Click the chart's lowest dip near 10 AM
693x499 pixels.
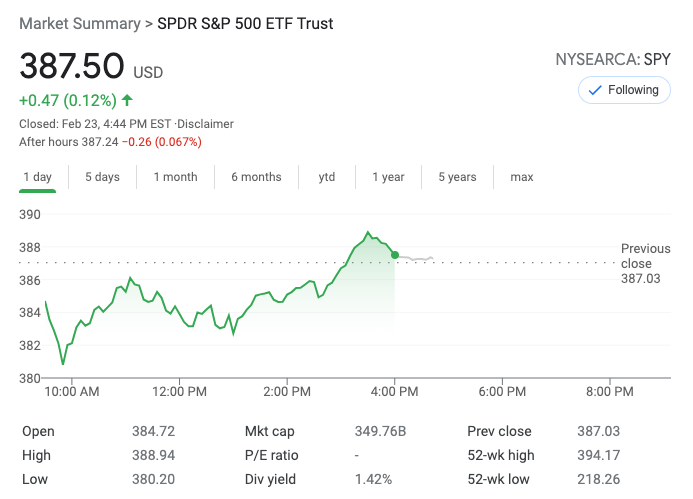click(63, 364)
